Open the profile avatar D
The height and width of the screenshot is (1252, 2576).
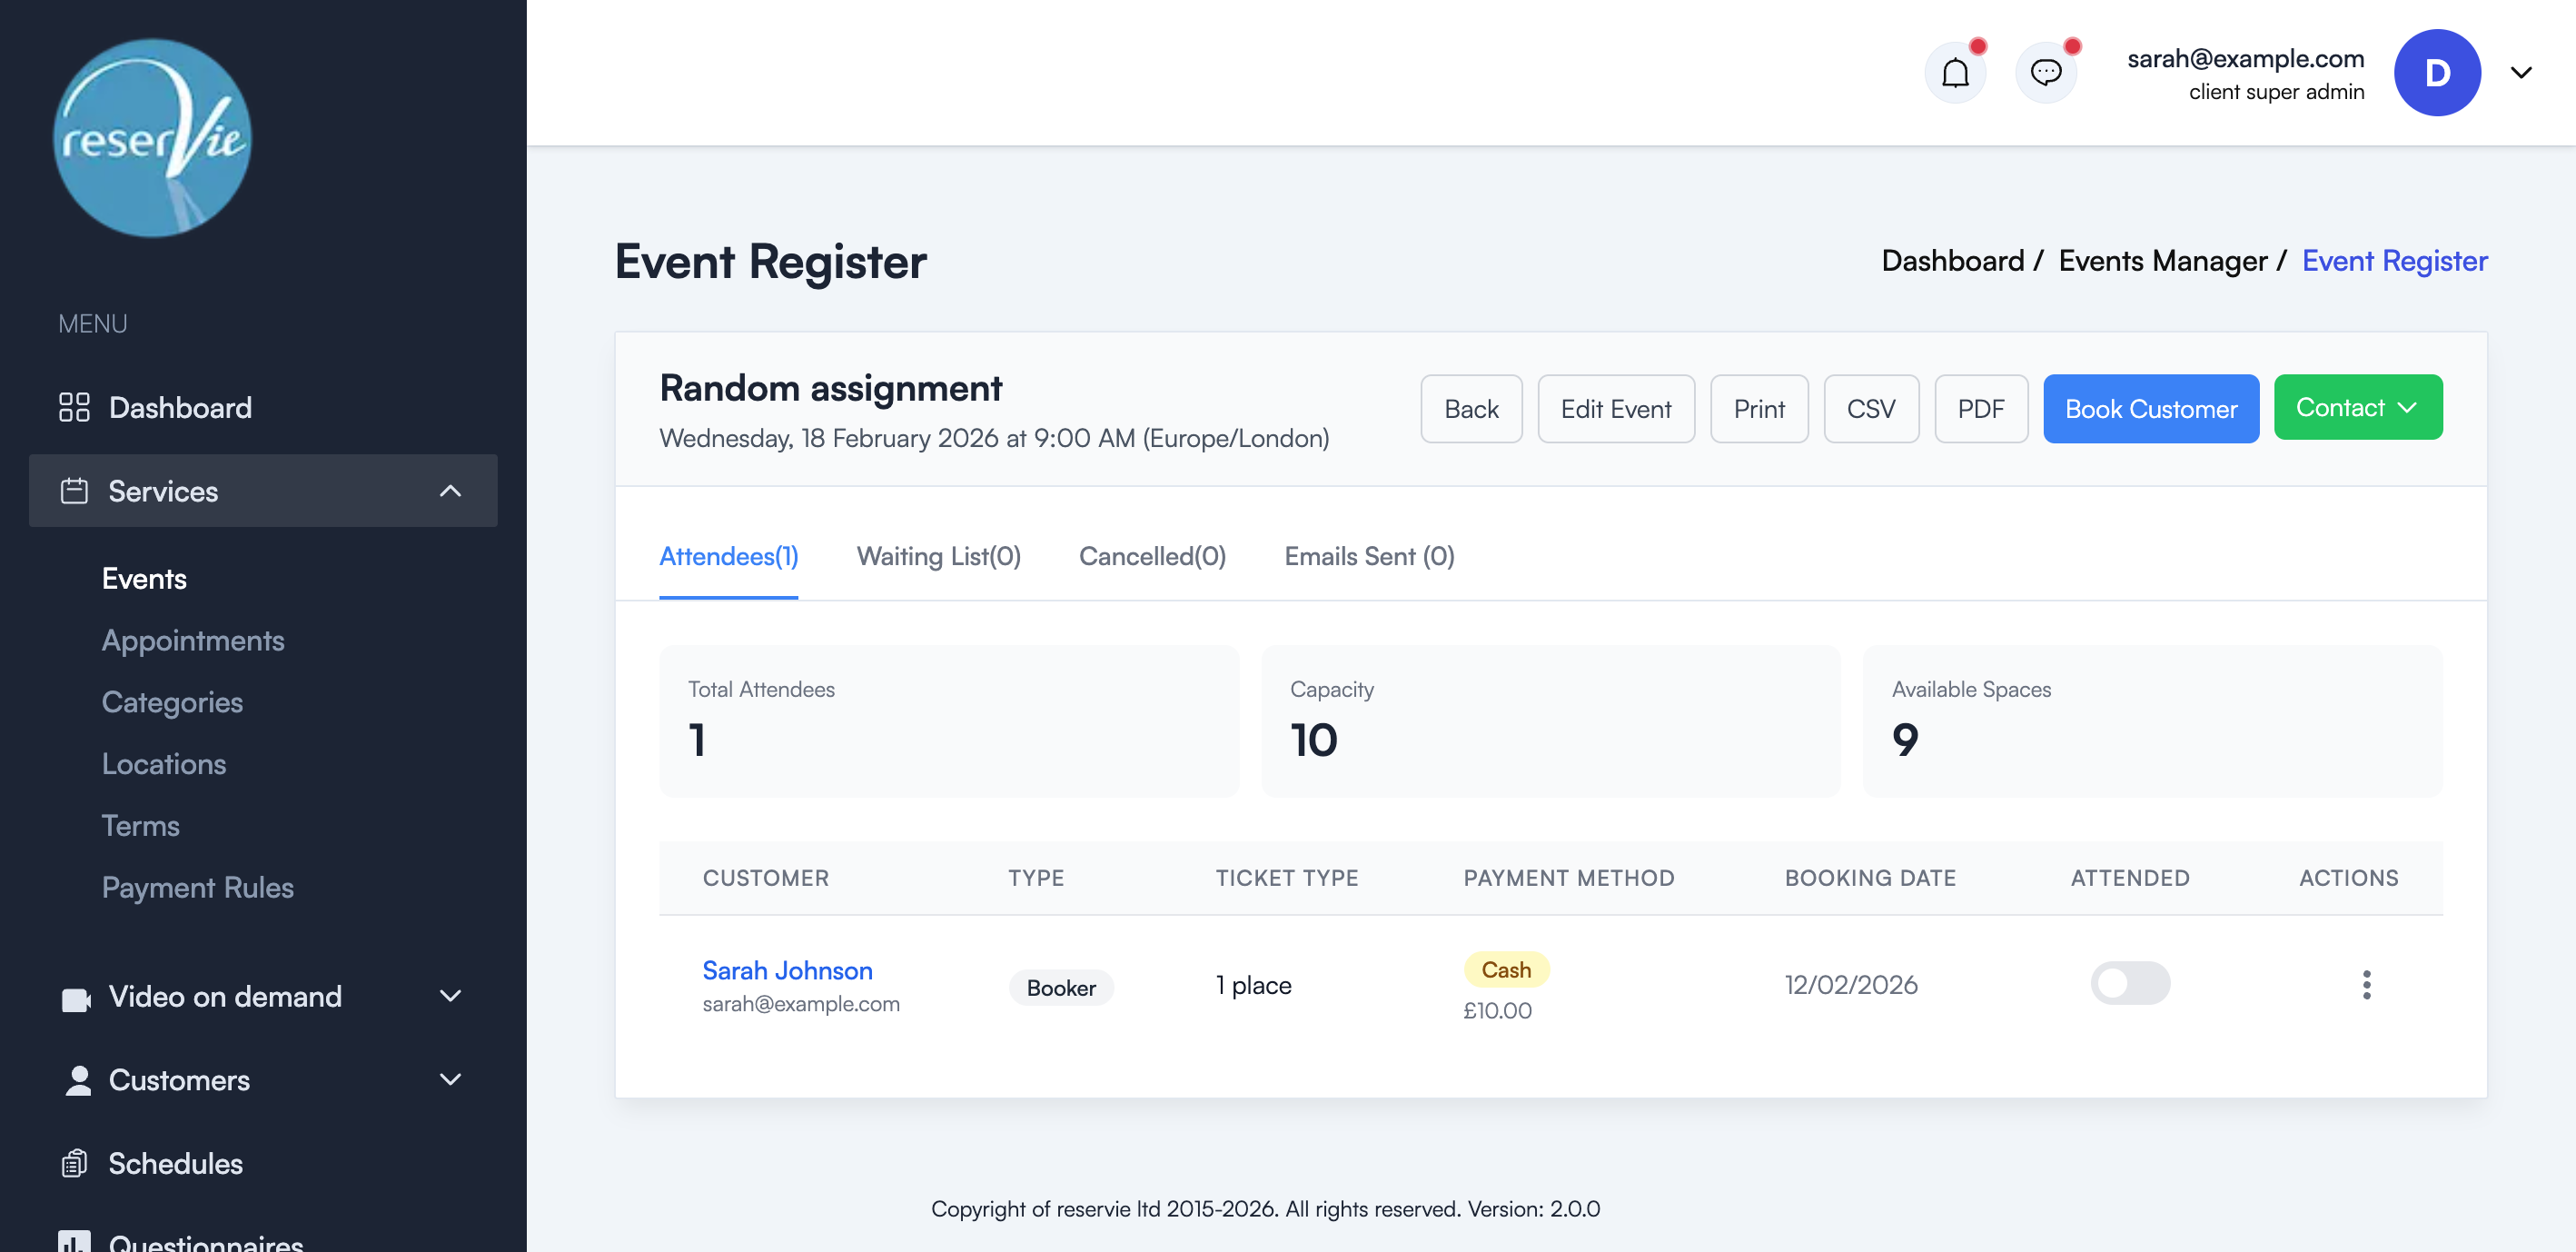[x=2437, y=72]
